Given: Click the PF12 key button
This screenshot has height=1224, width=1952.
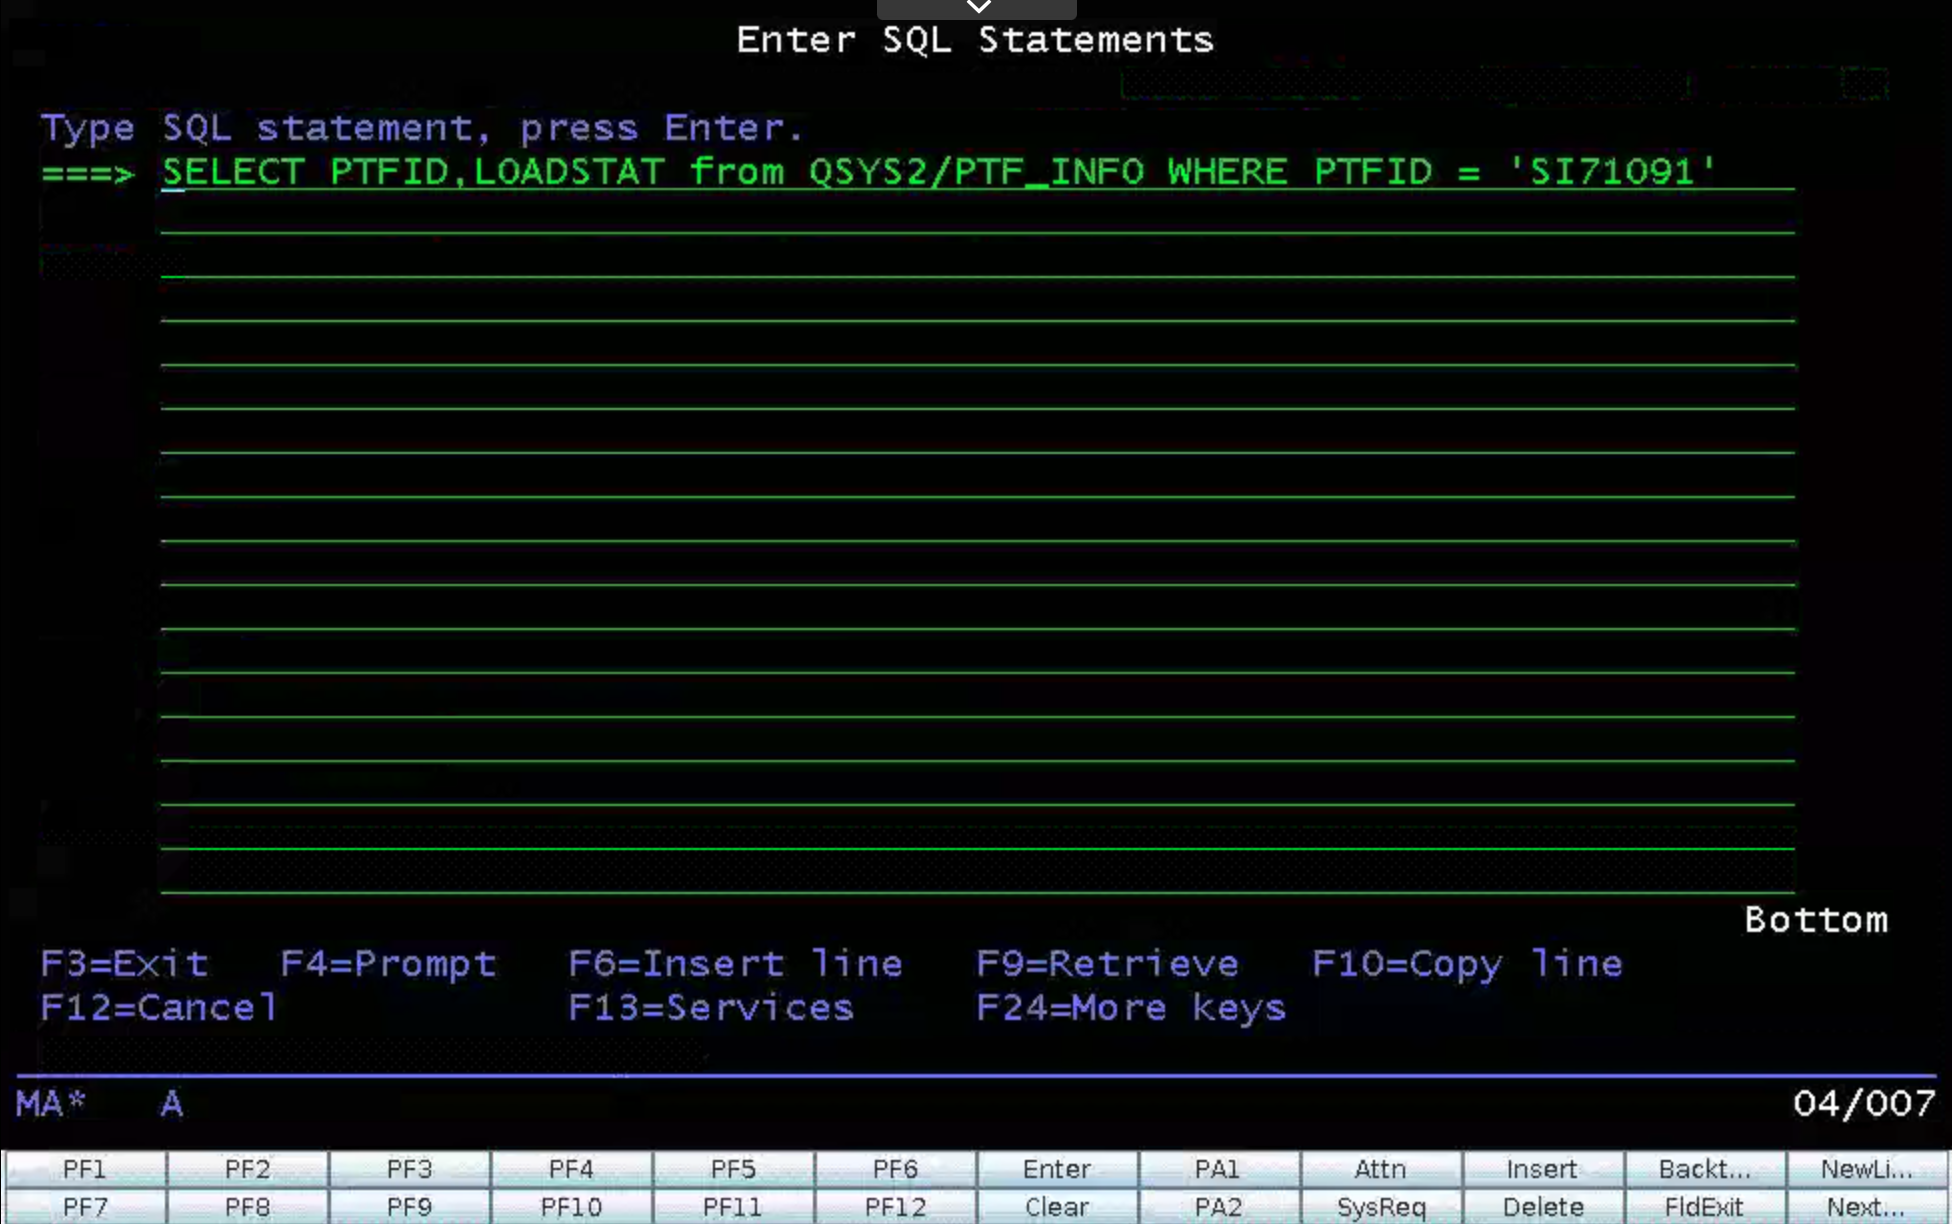Looking at the screenshot, I should click(895, 1206).
